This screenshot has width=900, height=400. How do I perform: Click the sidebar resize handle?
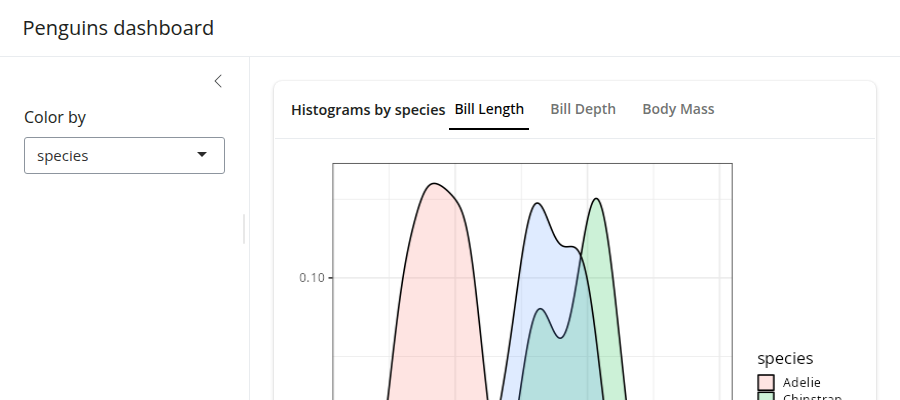[x=244, y=228]
